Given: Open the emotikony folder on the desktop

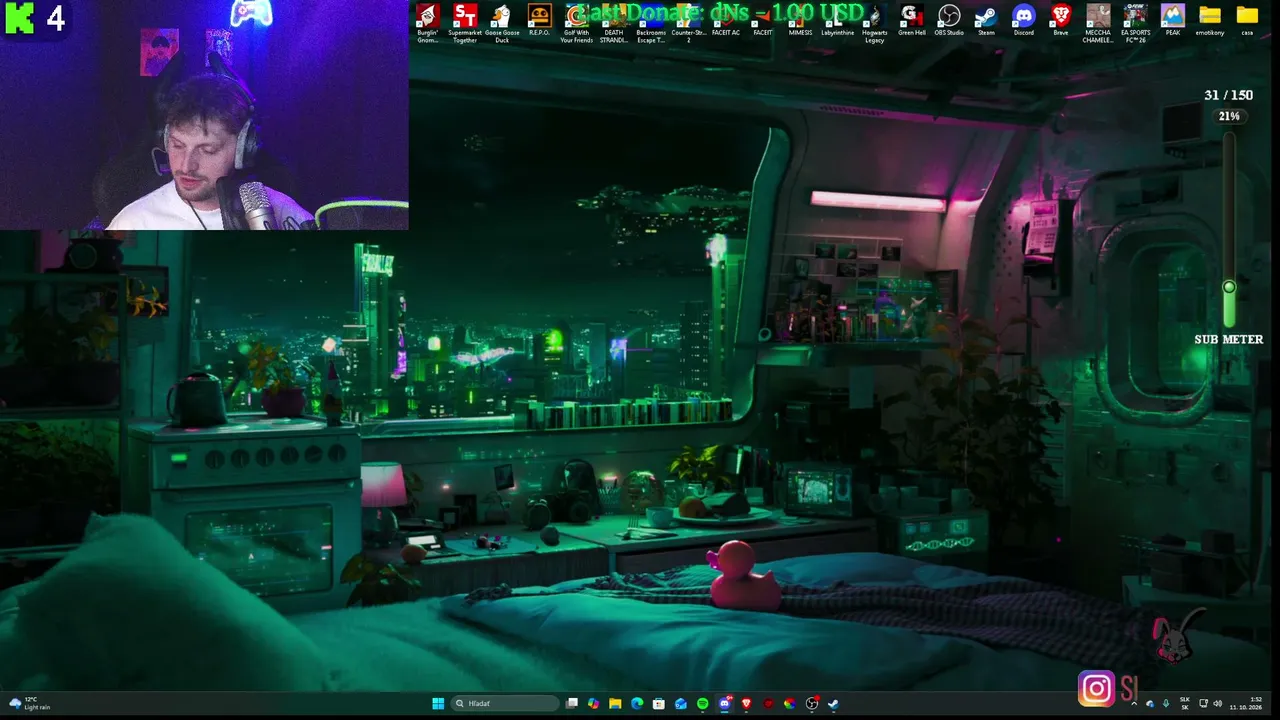Looking at the screenshot, I should (1210, 21).
